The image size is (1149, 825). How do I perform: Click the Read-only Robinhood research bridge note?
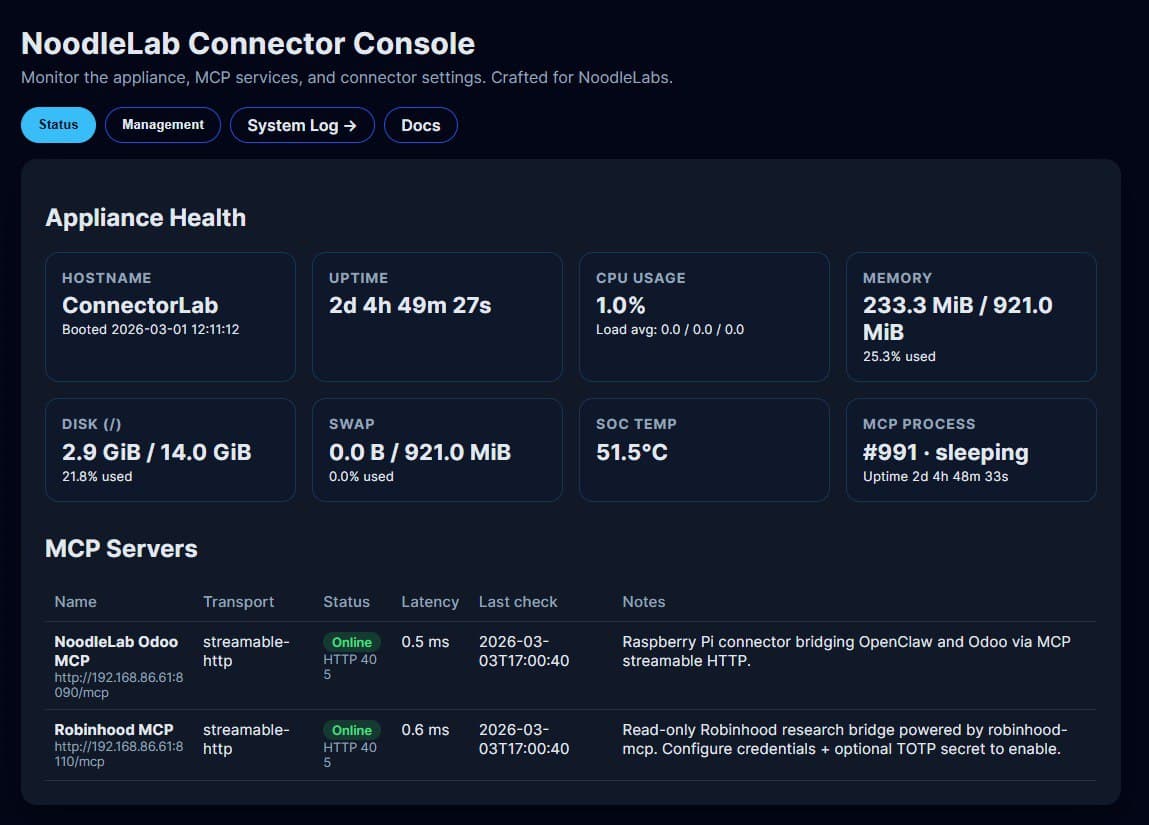click(x=844, y=739)
